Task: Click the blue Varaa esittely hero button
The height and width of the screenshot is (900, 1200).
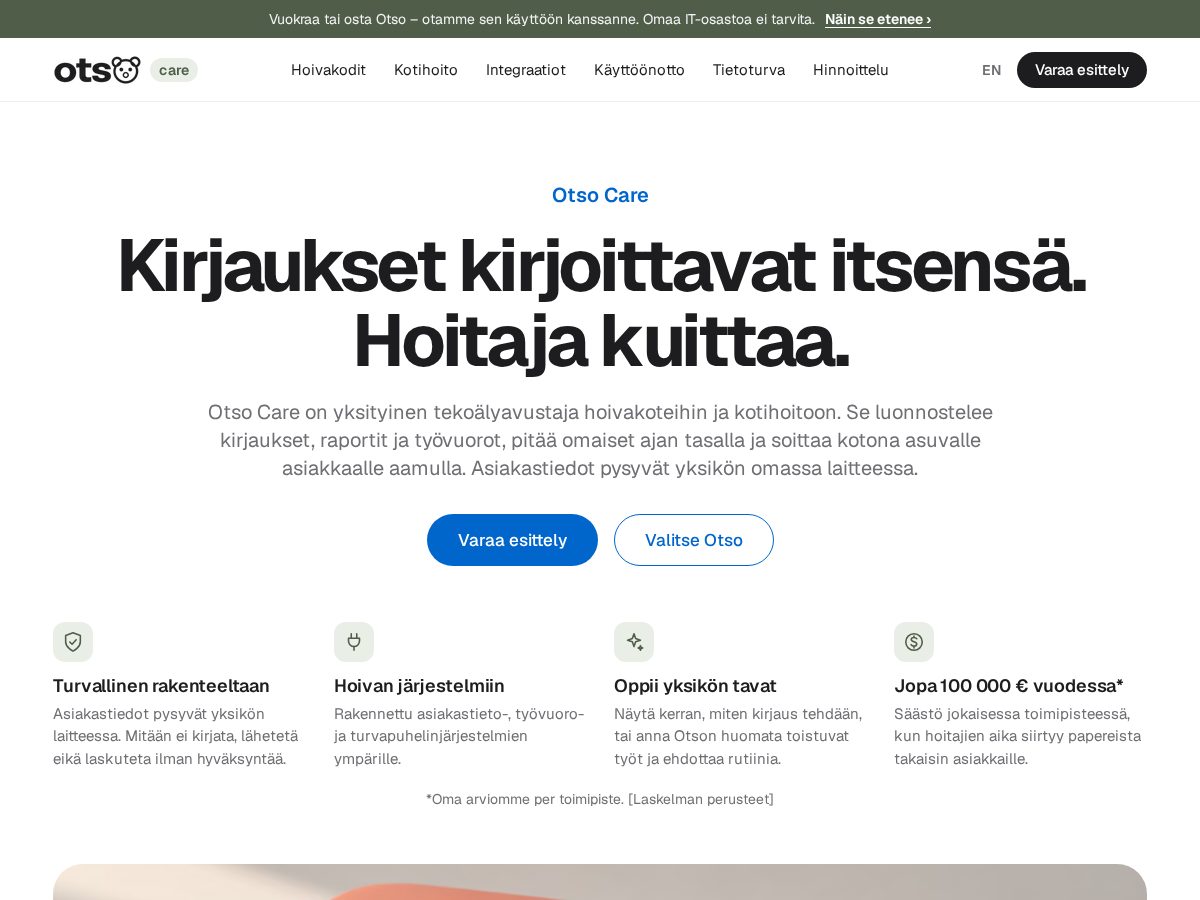Action: click(512, 540)
